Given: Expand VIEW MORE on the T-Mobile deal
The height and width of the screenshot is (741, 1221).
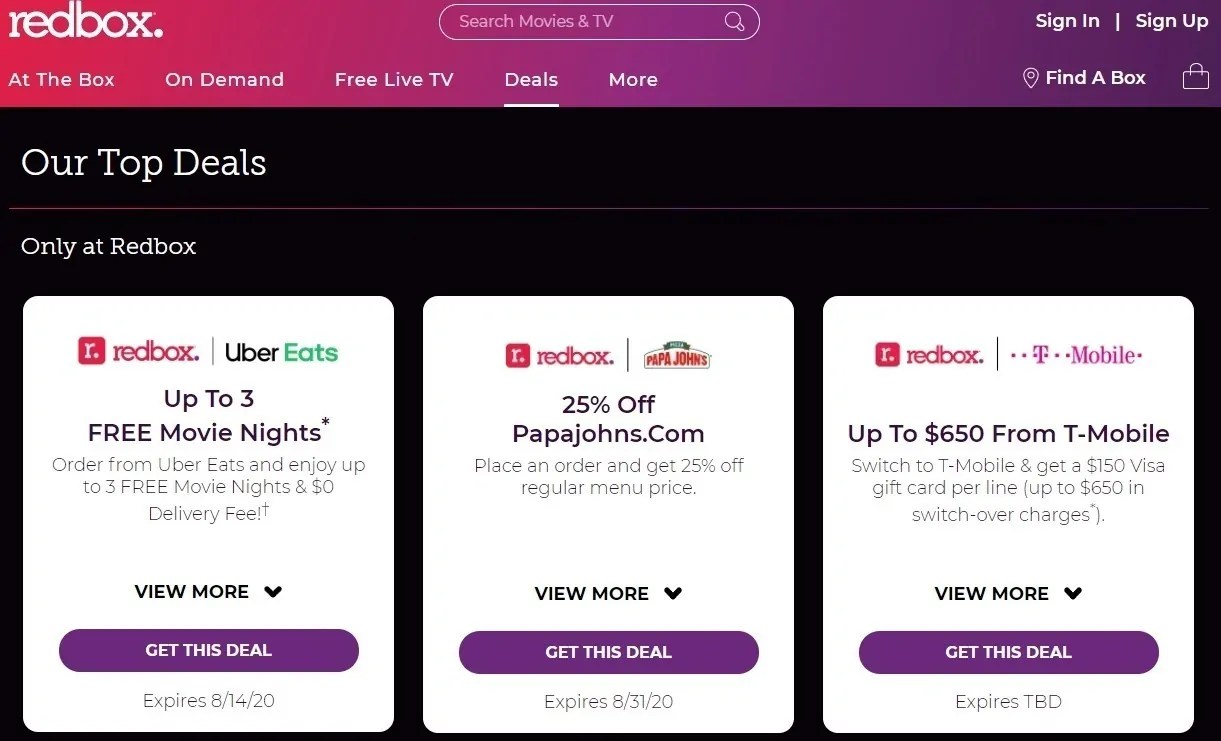Looking at the screenshot, I should [x=1008, y=592].
